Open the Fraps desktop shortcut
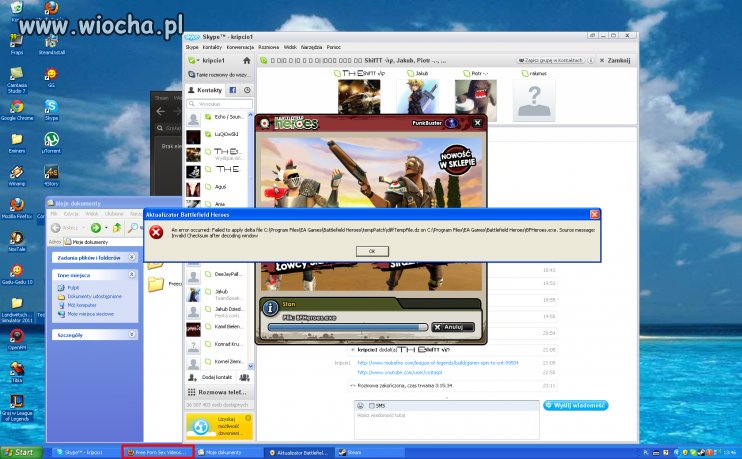Viewport: 742px width, 459px height. coord(17,44)
